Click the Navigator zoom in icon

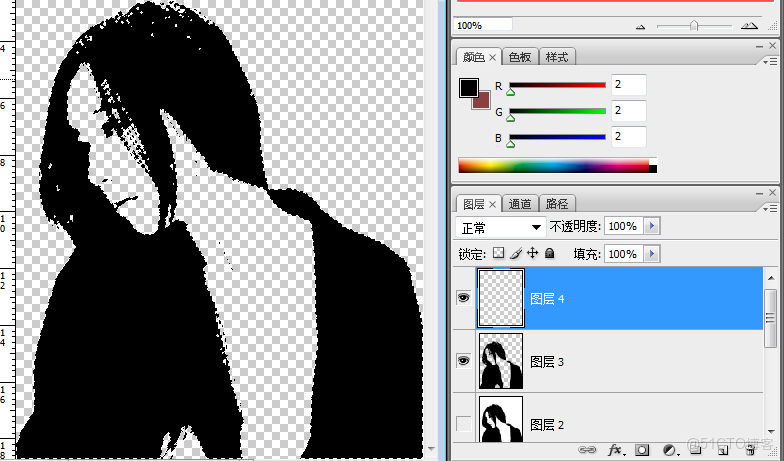pos(749,26)
